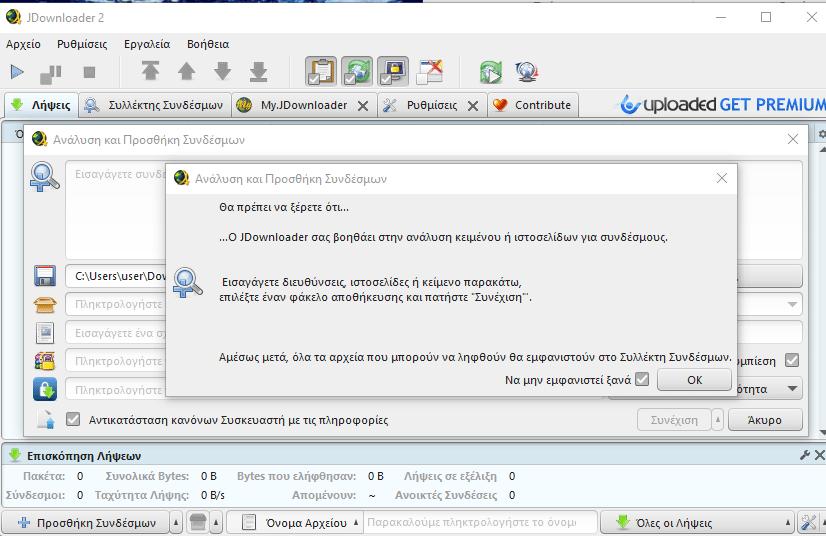826x536 pixels.
Task: Move selected item to bottom arrow
Action: coord(258,72)
